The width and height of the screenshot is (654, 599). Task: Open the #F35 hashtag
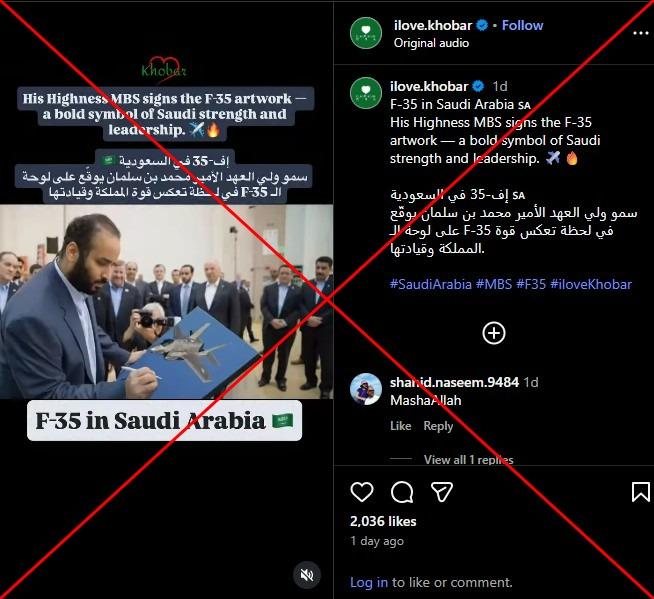click(x=531, y=284)
